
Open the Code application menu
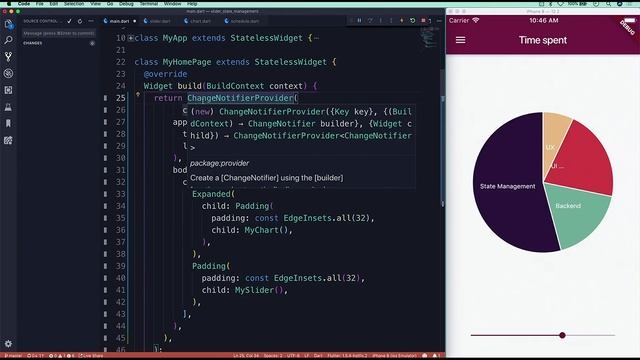pyautogui.click(x=24, y=3)
